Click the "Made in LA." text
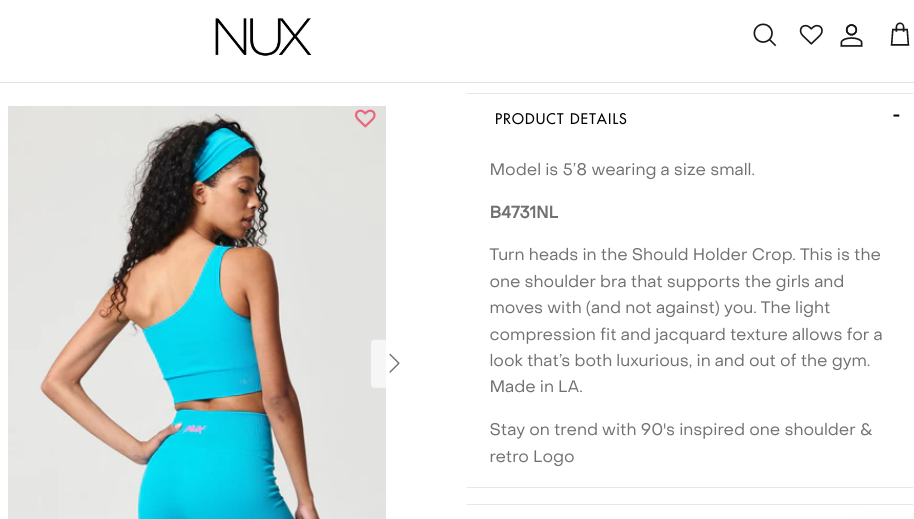The width and height of the screenshot is (914, 519). 536,387
